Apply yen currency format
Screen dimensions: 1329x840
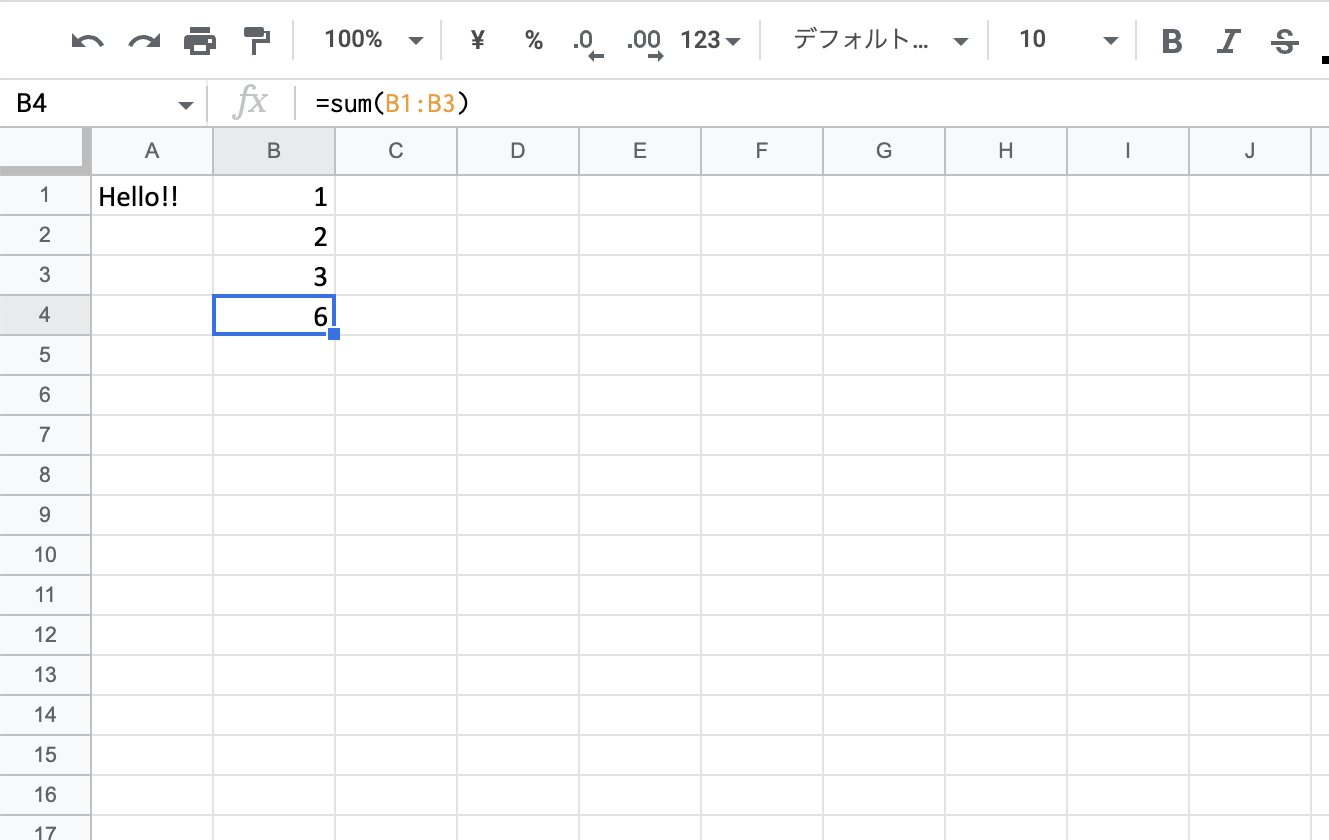click(x=477, y=40)
